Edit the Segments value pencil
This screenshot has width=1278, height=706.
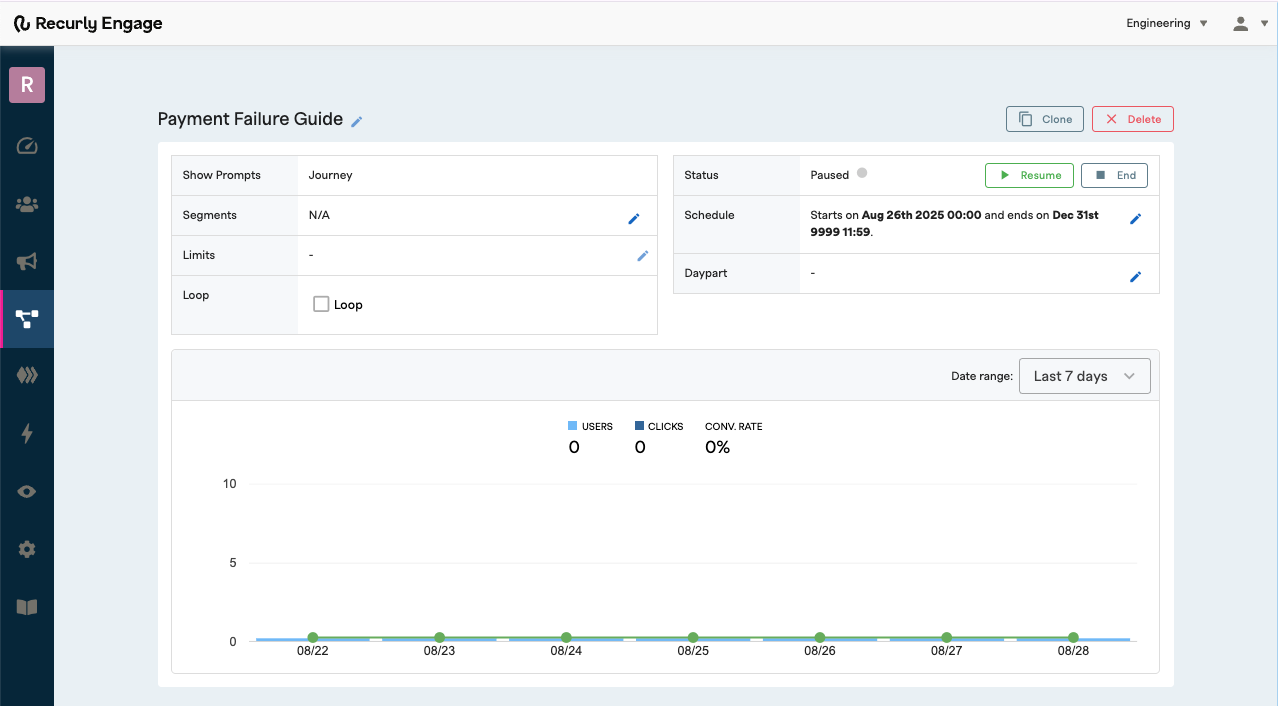point(633,218)
